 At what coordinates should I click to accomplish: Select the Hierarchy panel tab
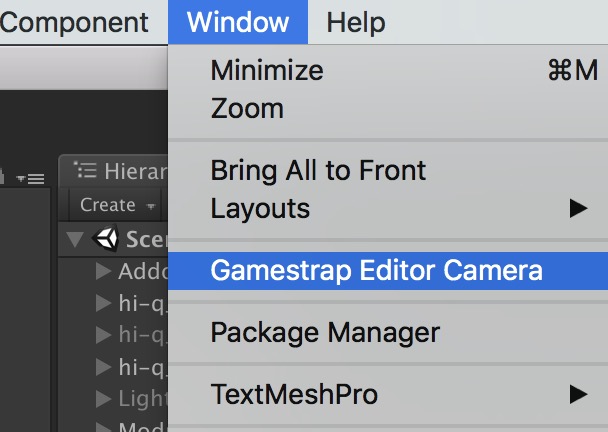[x=120, y=171]
